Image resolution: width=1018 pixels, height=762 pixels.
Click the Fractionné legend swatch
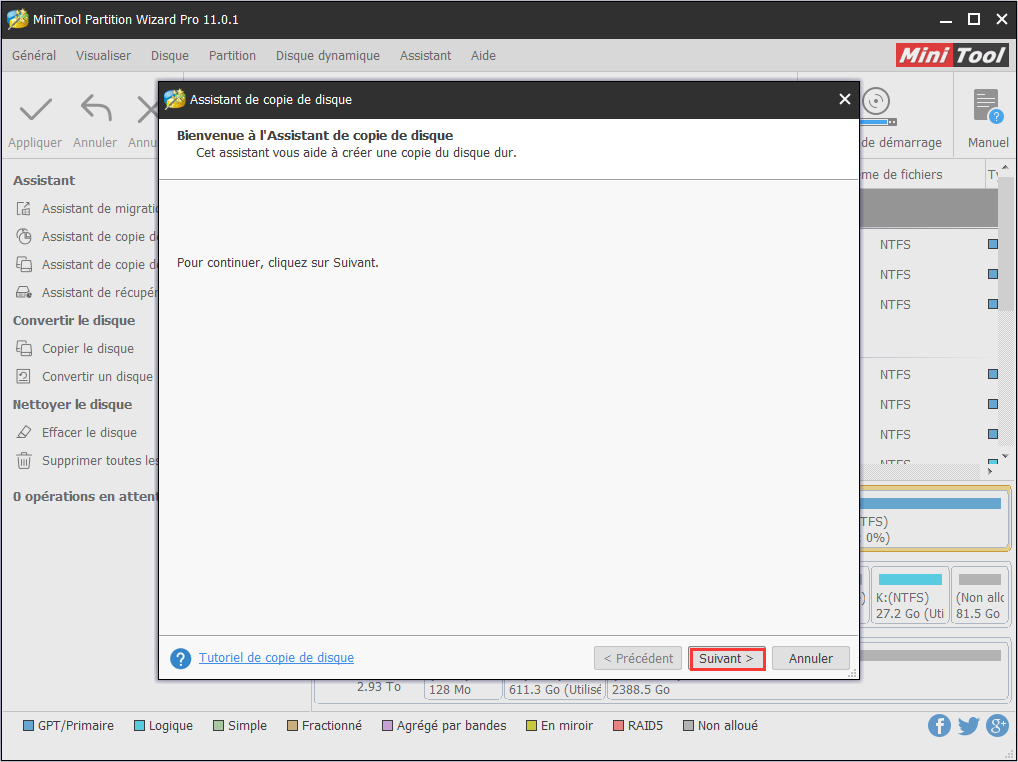coord(292,726)
